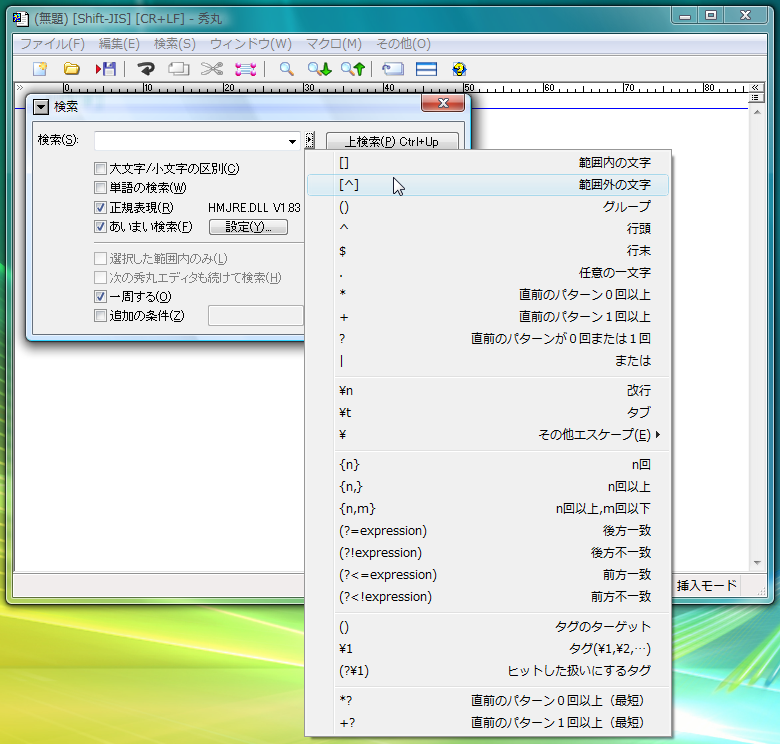Click the Undo curved arrow icon
The width and height of the screenshot is (780, 744).
(146, 69)
